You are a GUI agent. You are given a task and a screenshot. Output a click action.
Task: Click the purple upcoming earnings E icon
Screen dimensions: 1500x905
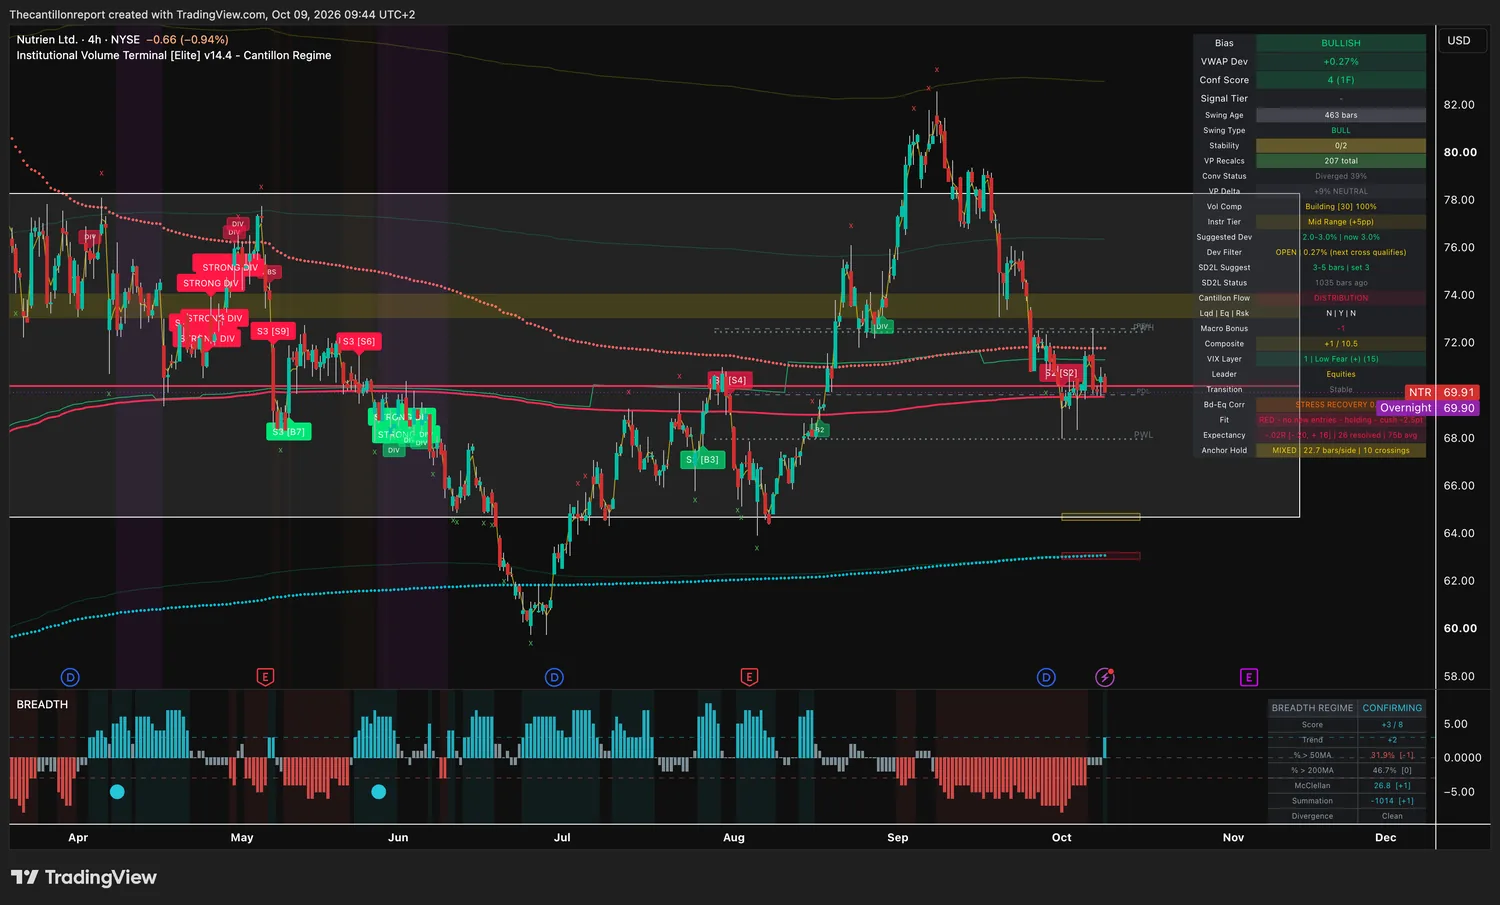click(1249, 677)
